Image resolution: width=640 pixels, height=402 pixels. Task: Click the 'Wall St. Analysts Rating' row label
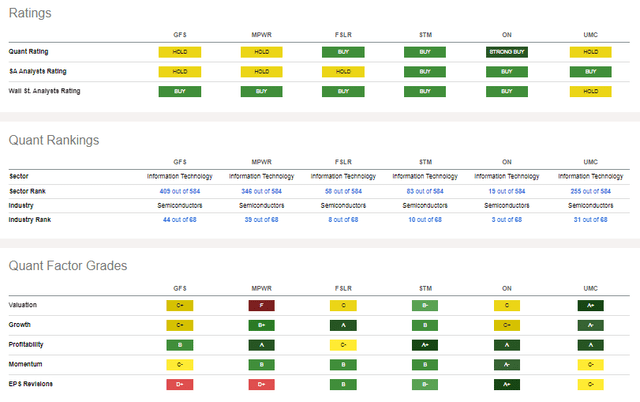click(x=44, y=91)
